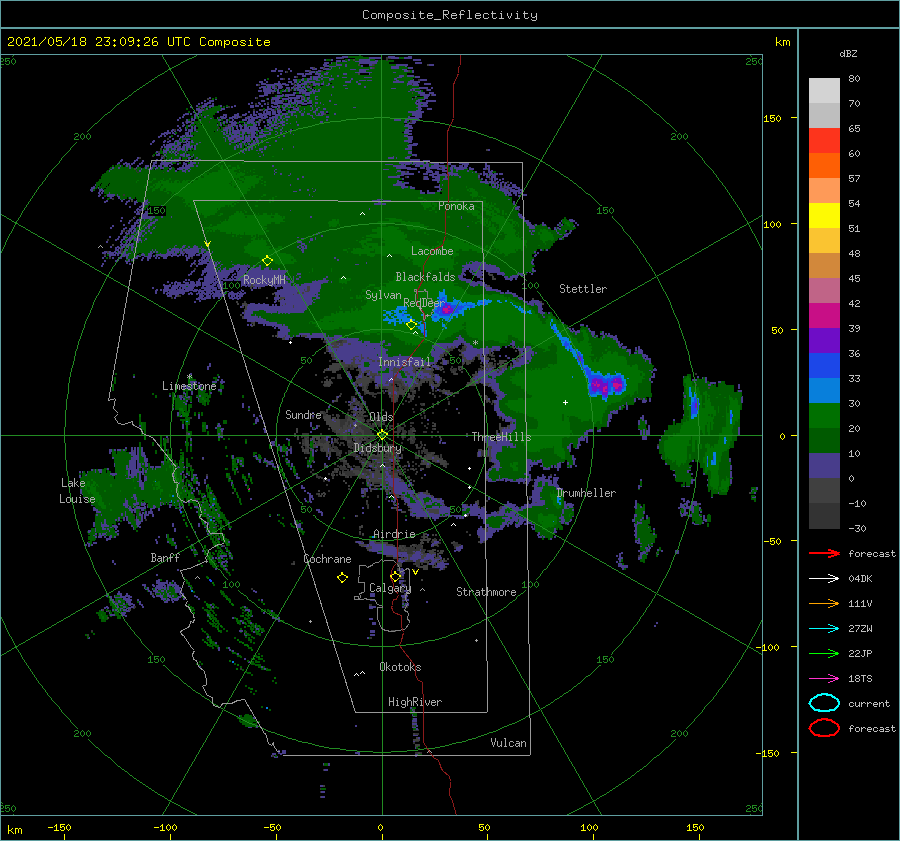Click the dBZ legend heading
Screen dimensions: 900x841
(x=848, y=54)
